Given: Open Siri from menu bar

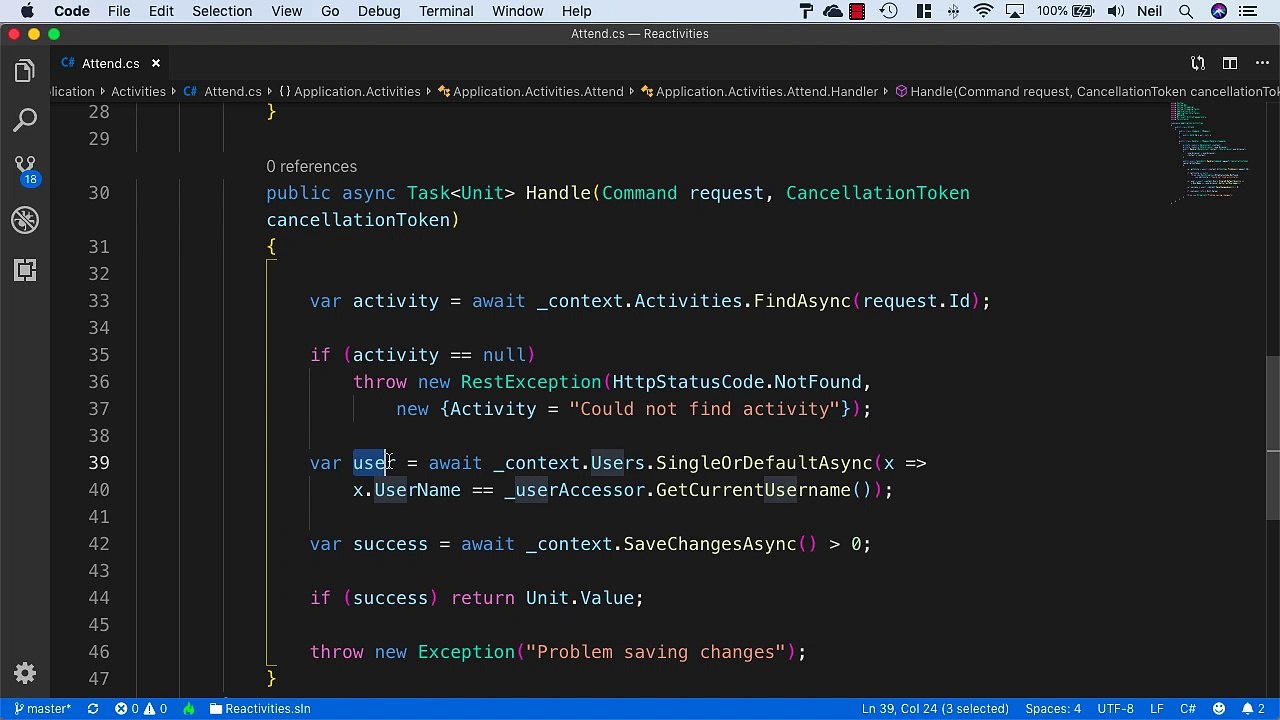Looking at the screenshot, I should tap(1218, 11).
